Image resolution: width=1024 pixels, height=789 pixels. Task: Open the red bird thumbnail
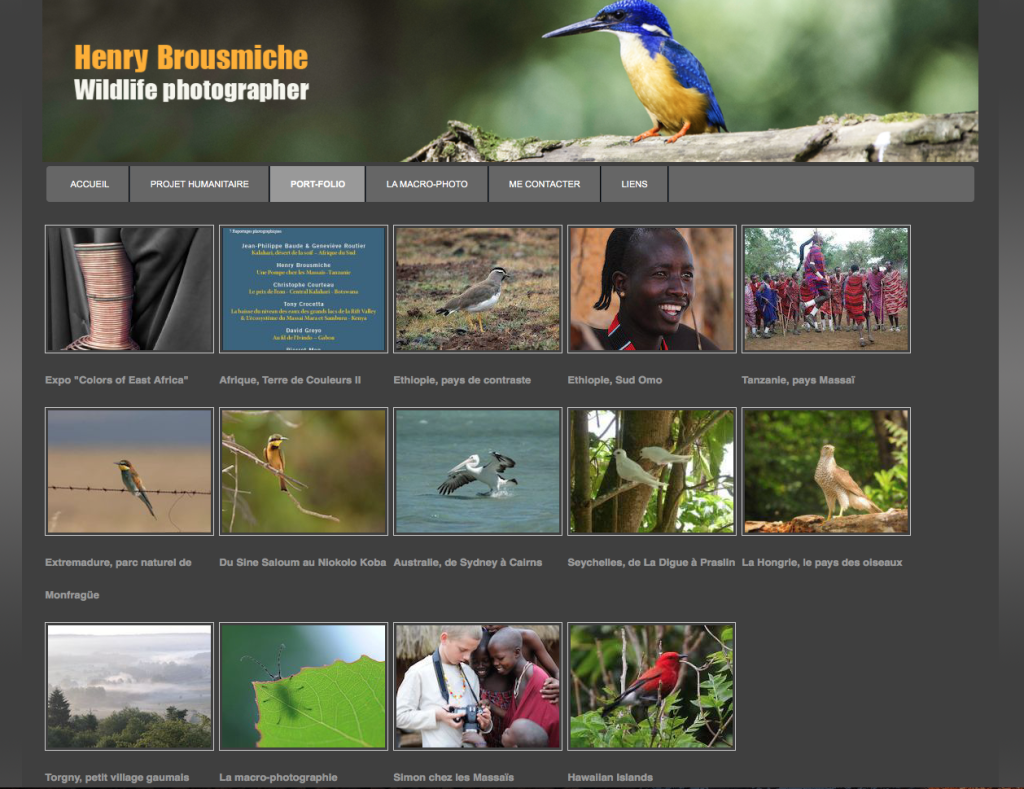tap(651, 686)
